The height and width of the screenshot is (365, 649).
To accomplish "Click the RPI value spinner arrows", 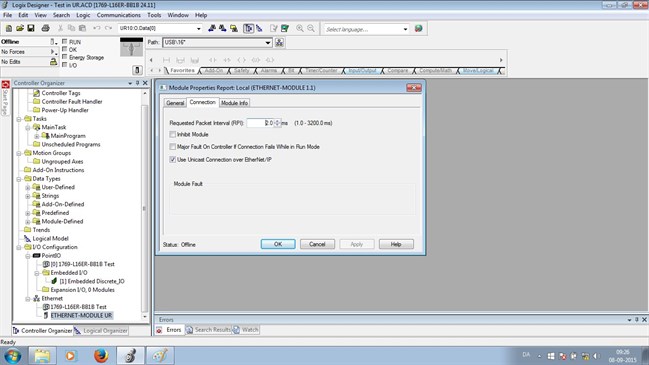I will (x=277, y=123).
